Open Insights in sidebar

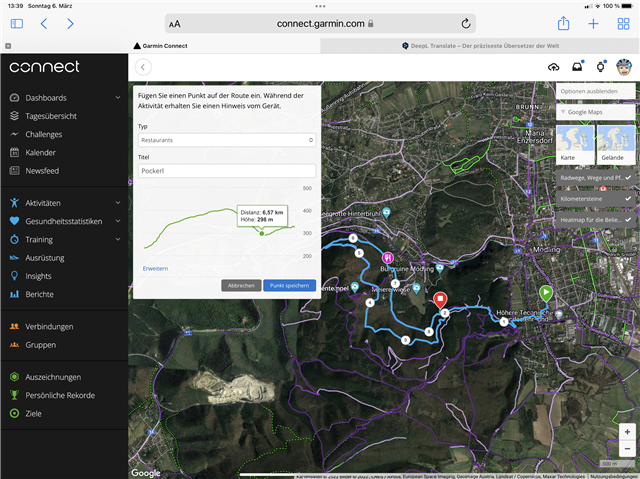pos(38,276)
